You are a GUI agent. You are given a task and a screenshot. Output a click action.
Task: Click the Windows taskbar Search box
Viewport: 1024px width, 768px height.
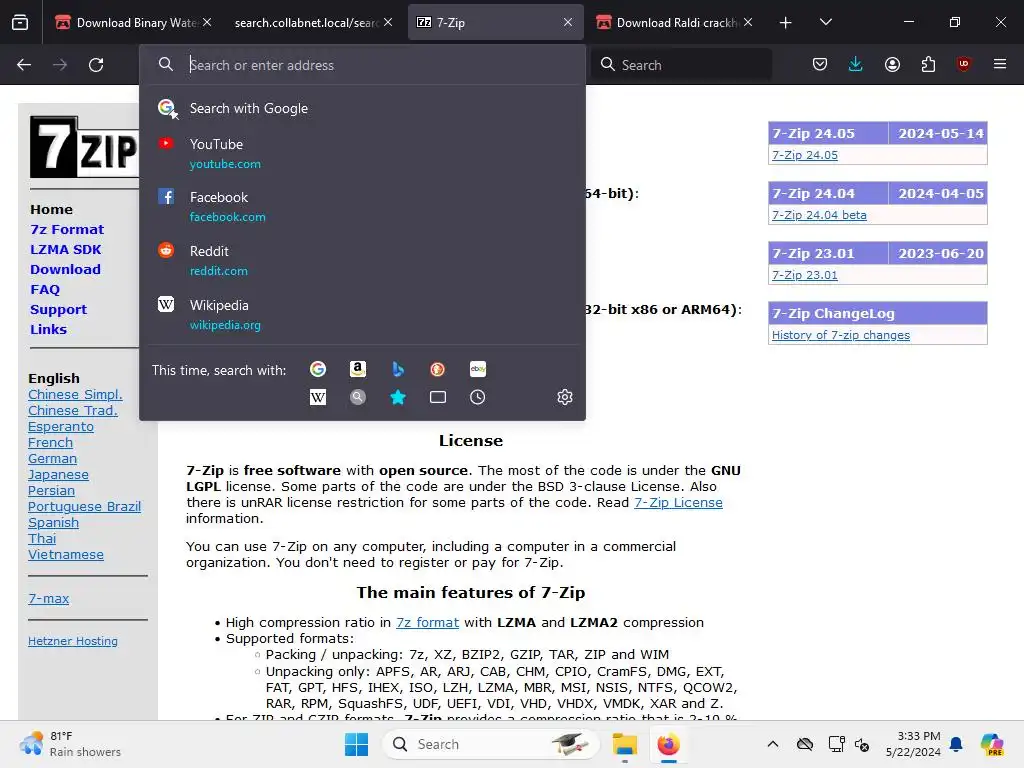491,744
